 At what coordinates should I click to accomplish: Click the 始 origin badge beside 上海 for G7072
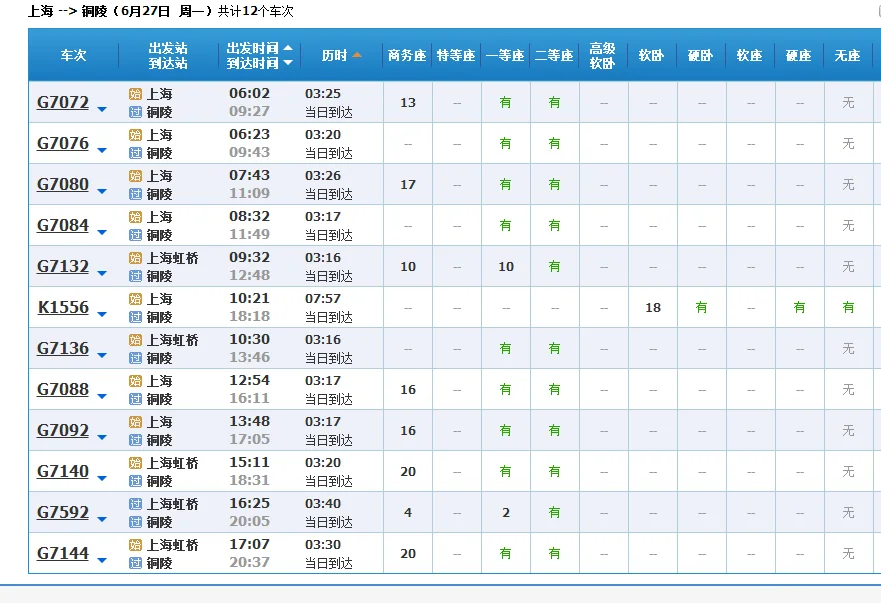136,95
